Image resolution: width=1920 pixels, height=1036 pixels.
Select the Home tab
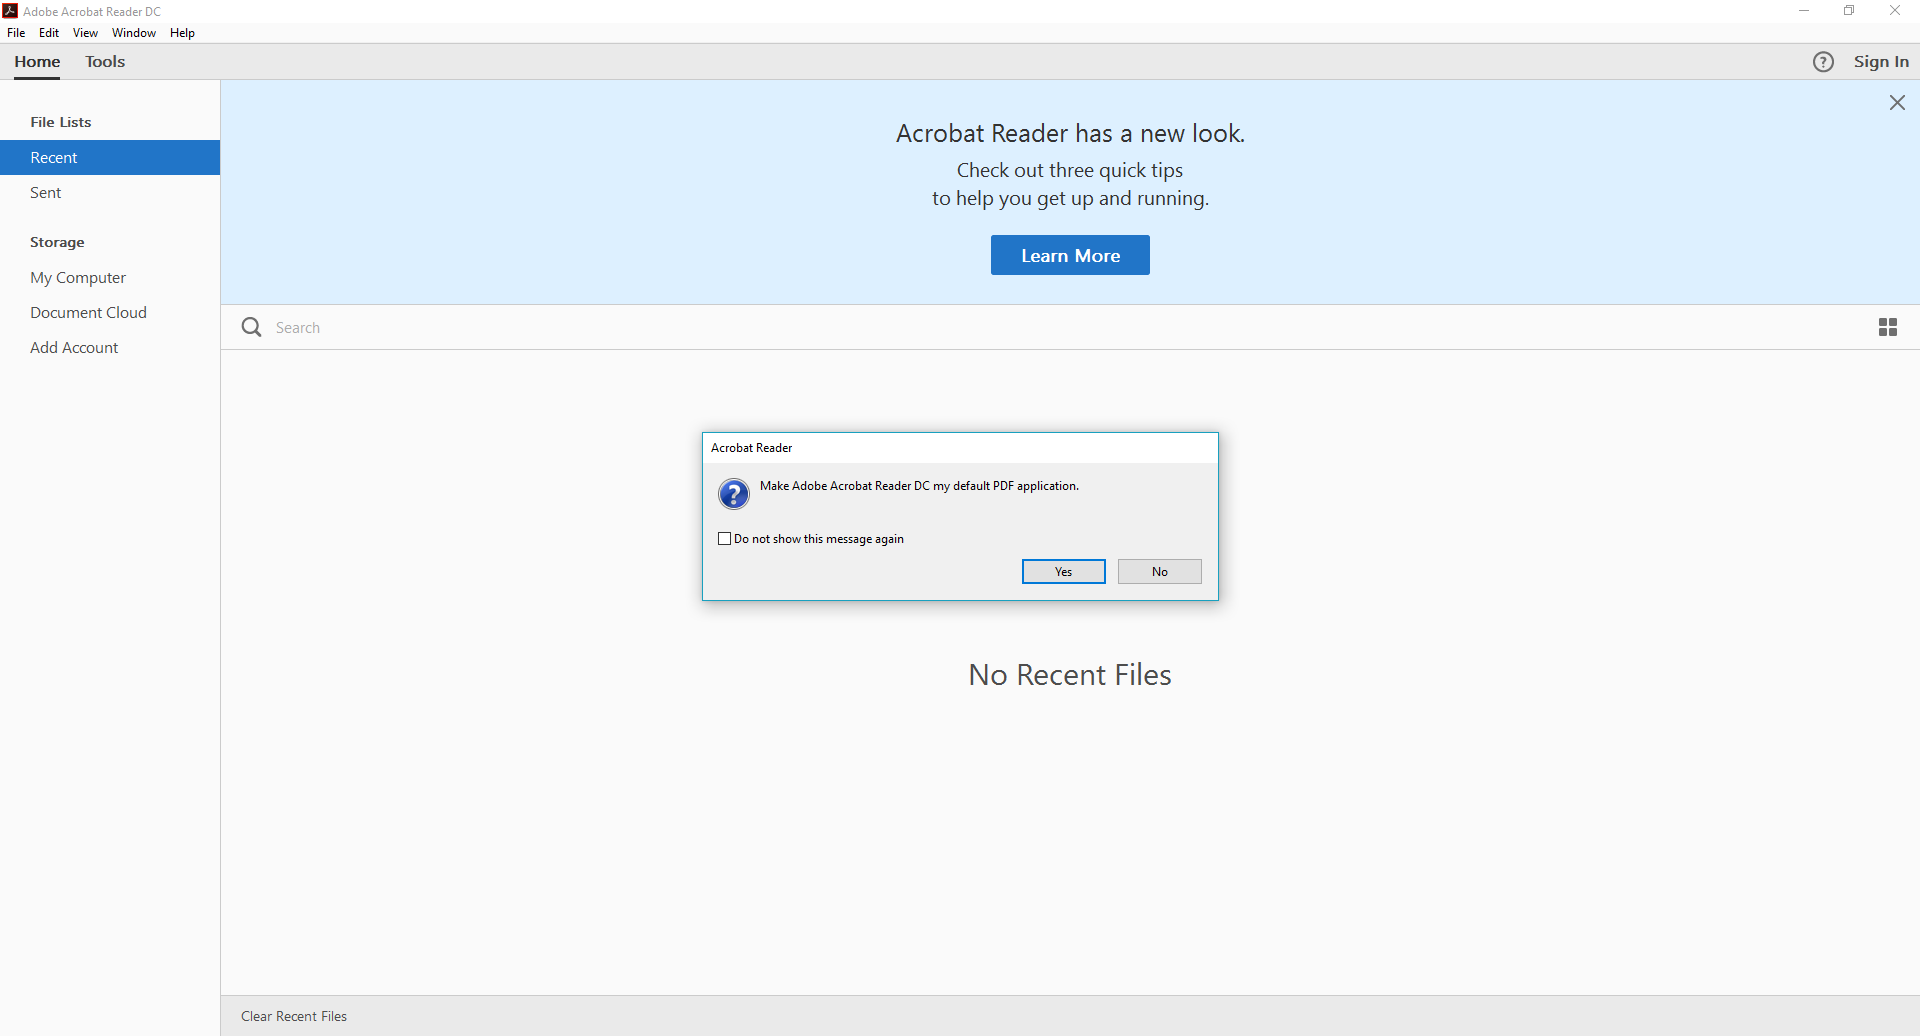[x=37, y=62]
